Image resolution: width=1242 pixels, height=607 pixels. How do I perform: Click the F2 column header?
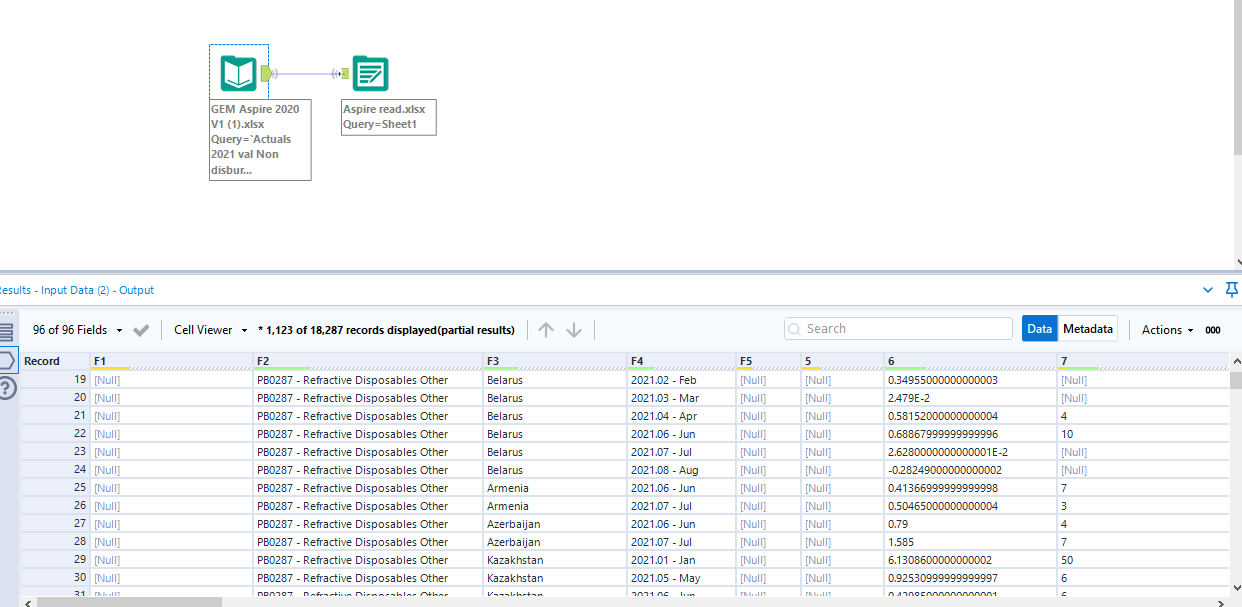[x=367, y=361]
